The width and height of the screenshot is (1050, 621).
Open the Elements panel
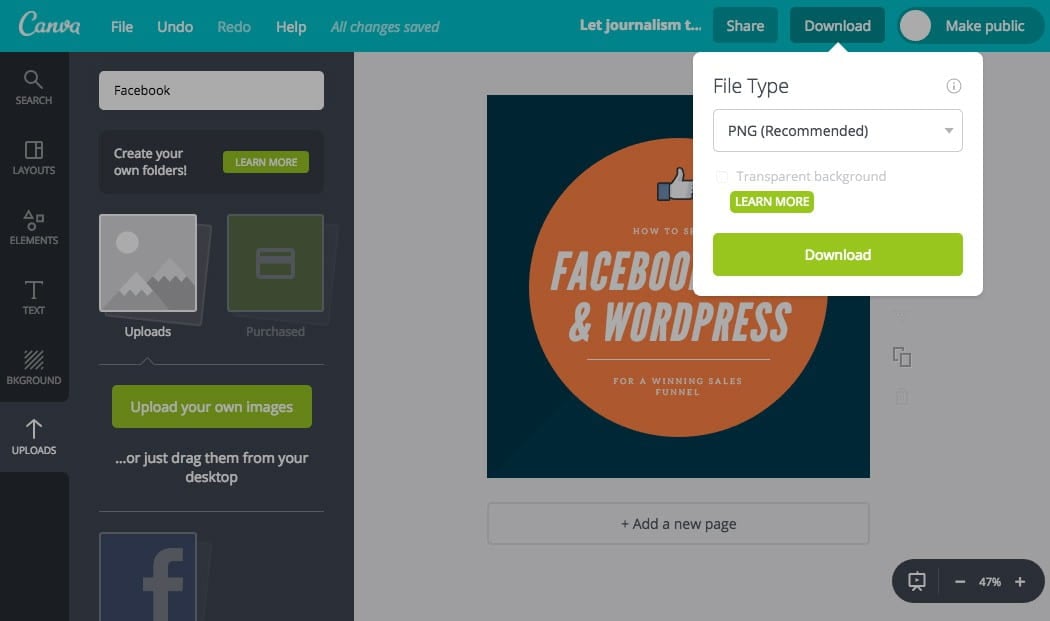34,227
